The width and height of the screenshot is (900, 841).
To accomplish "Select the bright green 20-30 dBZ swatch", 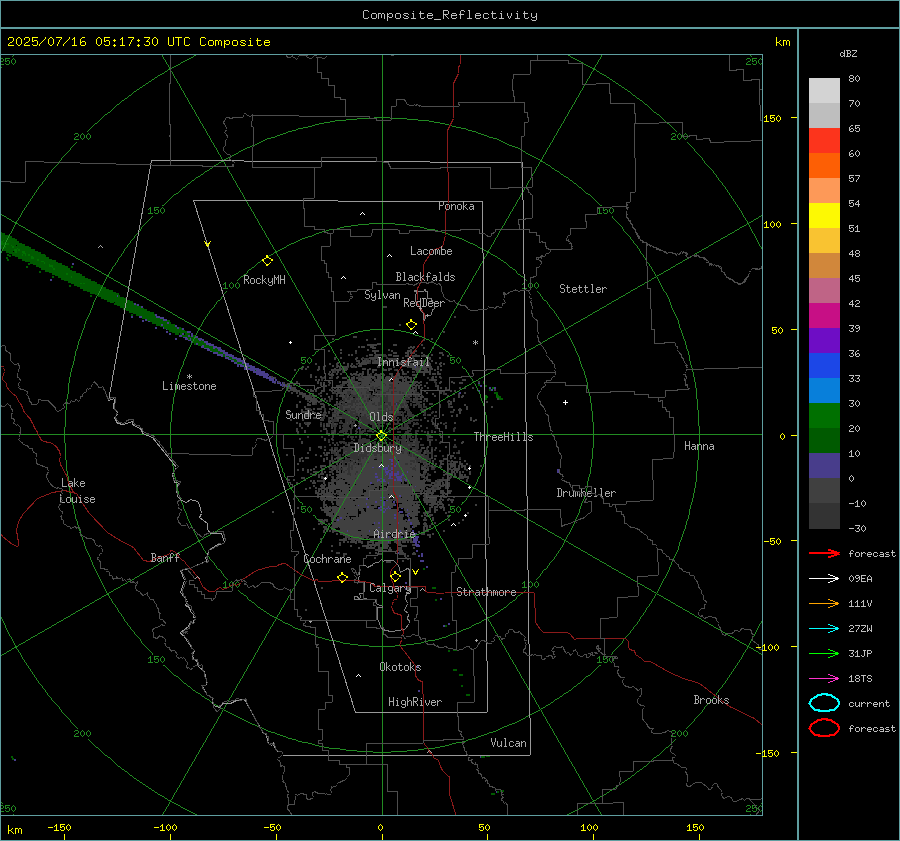I will click(x=824, y=415).
